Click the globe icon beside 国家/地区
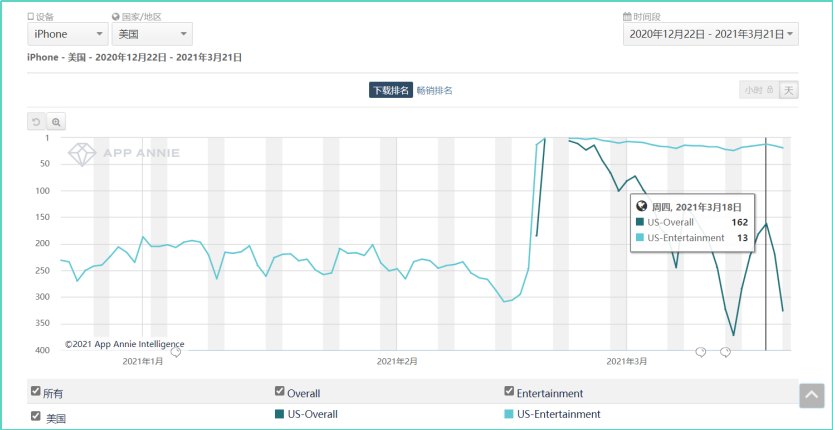 click(x=116, y=17)
